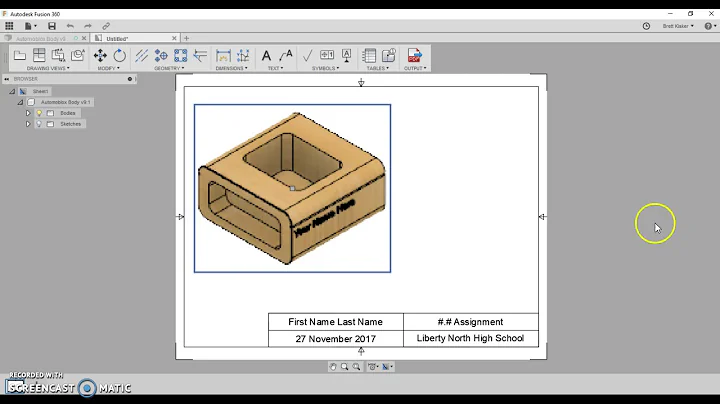
Task: Expand the Sketches folder
Action: (x=28, y=124)
